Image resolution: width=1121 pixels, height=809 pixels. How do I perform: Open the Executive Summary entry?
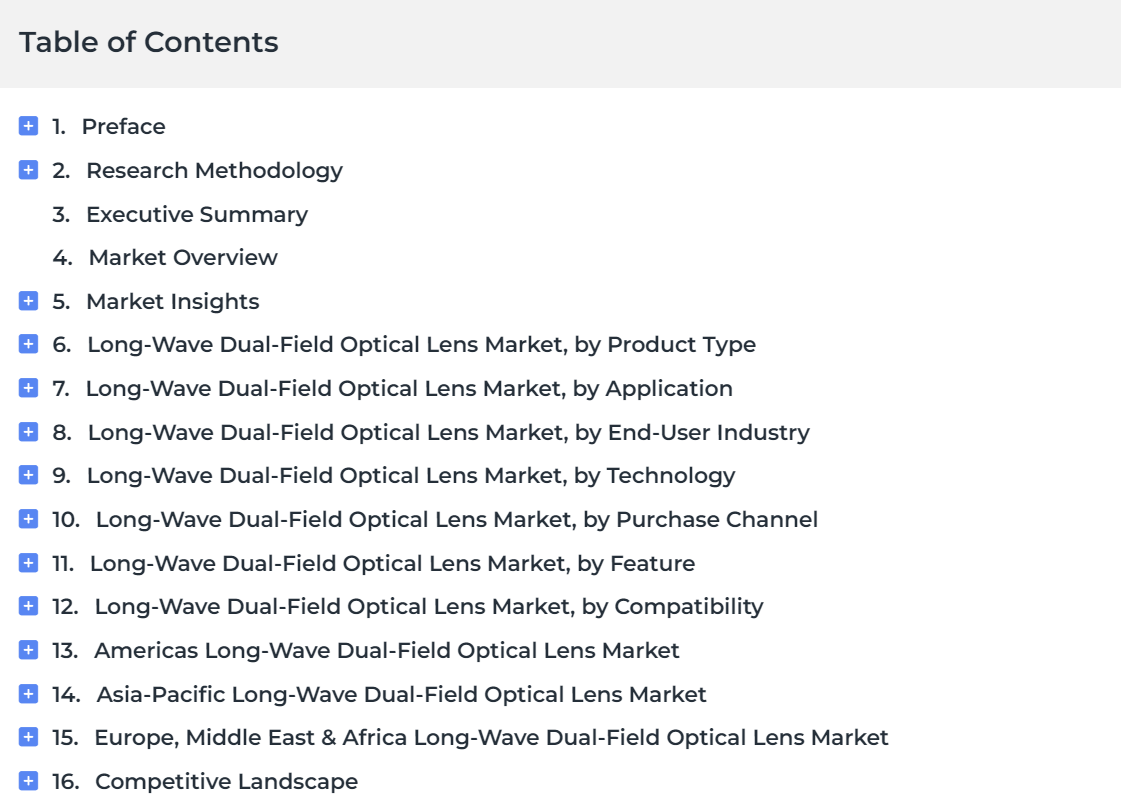click(x=197, y=214)
